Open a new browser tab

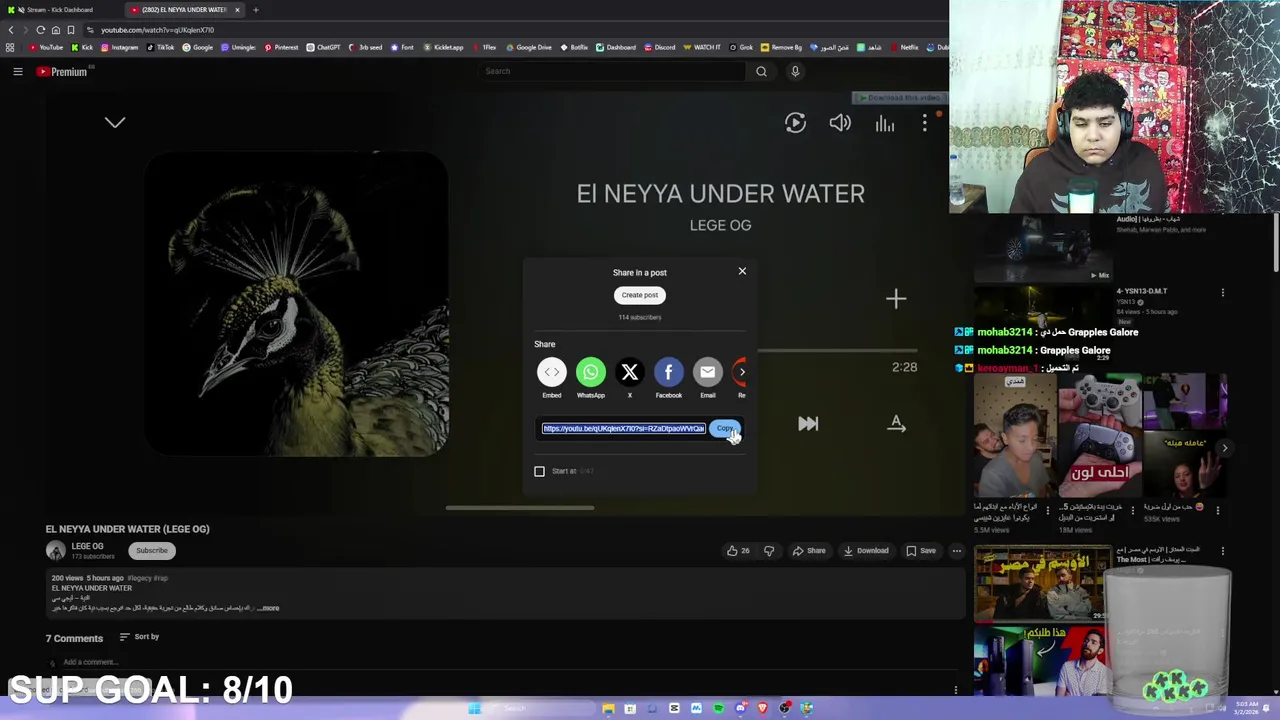coord(255,10)
